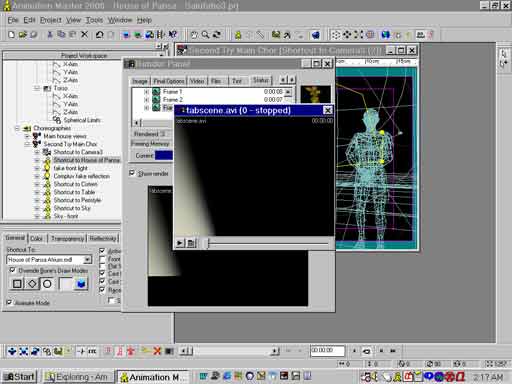
Task: Click the timecode input field
Action: pyautogui.click(x=327, y=351)
